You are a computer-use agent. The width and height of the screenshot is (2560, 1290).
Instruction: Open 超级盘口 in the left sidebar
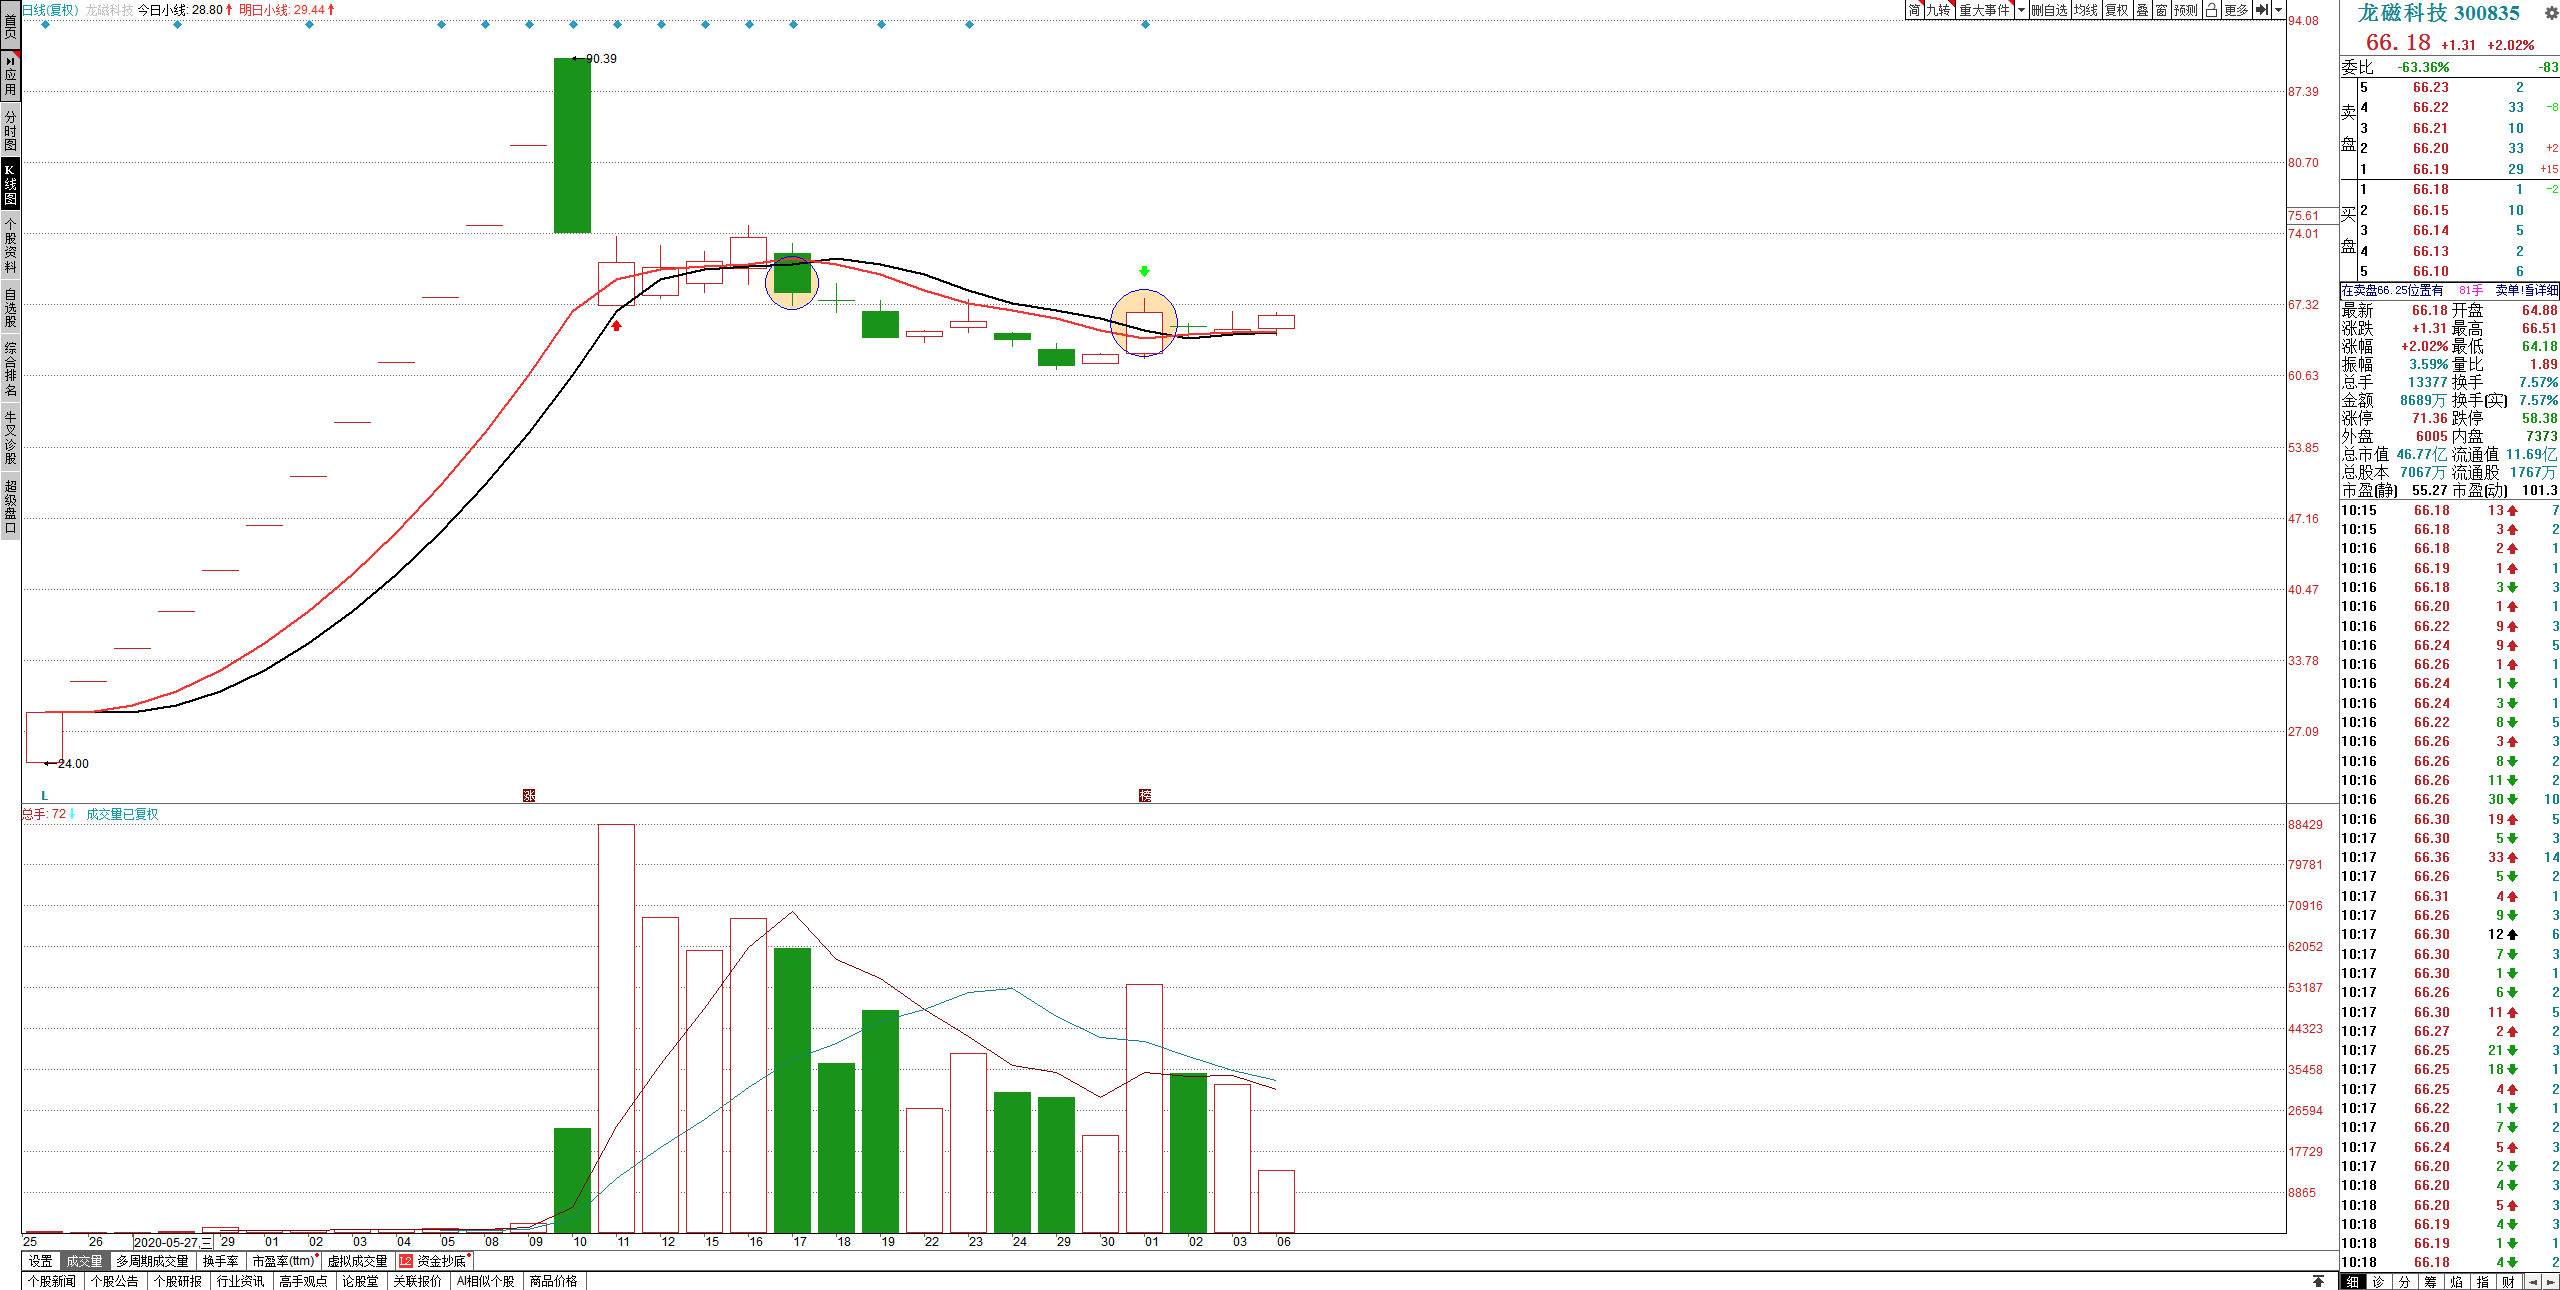tap(10, 507)
